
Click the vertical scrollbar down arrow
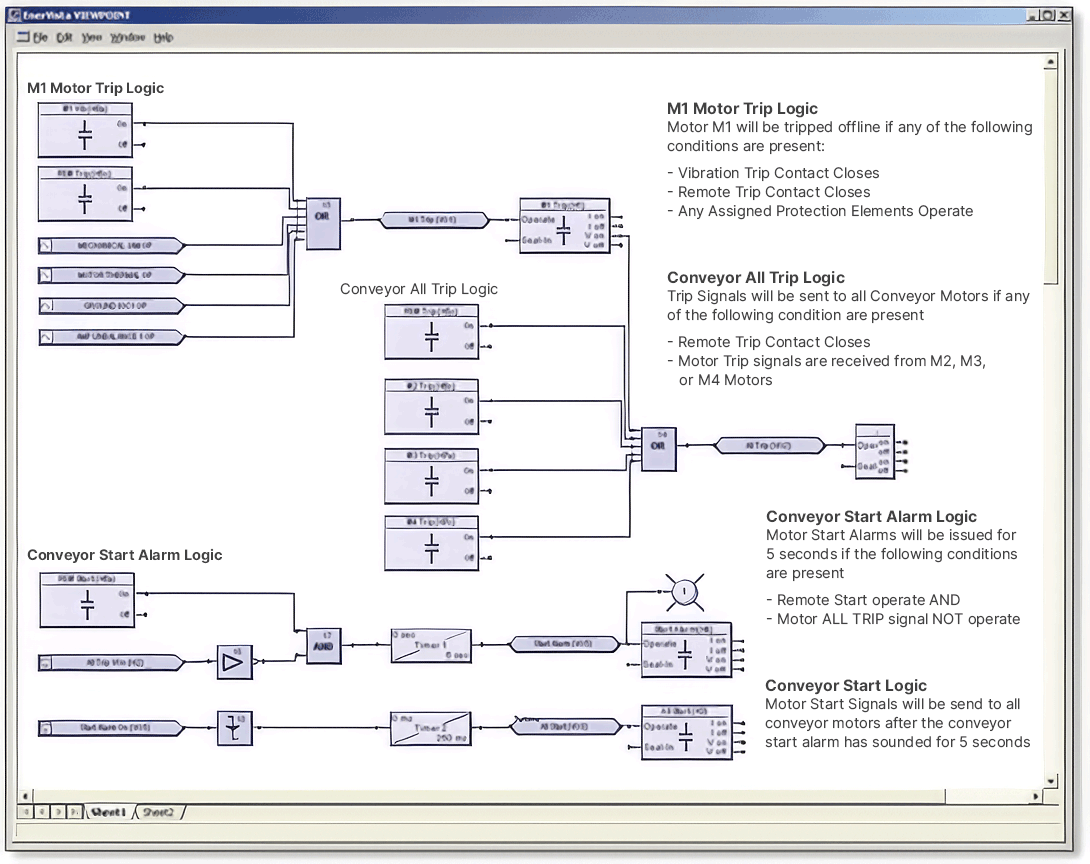[x=1050, y=781]
